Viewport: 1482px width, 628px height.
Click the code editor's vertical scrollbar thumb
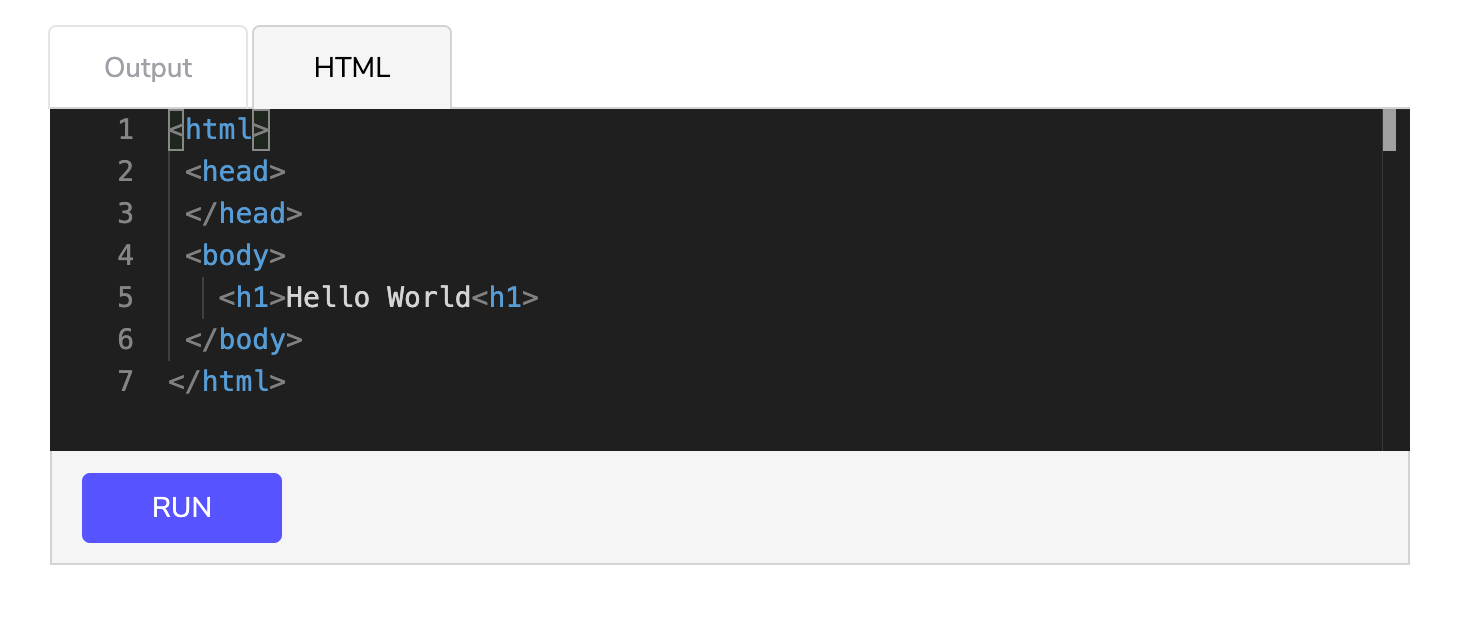click(1389, 130)
